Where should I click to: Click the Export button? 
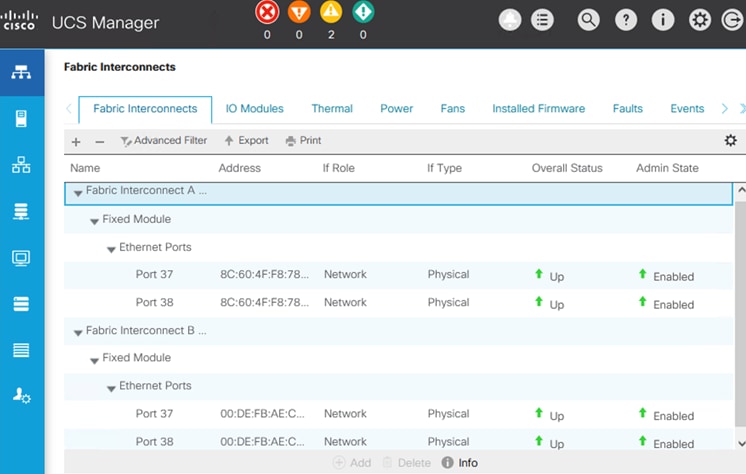point(246,141)
